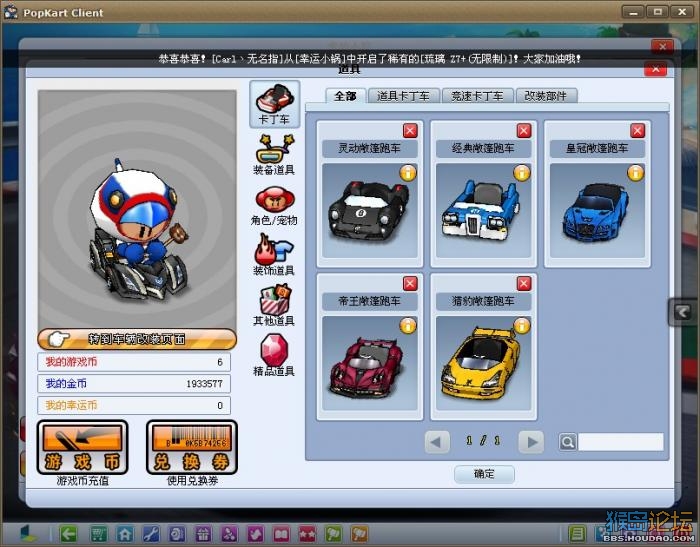Go to the previous item page
The height and width of the screenshot is (547, 700).
tap(437, 442)
